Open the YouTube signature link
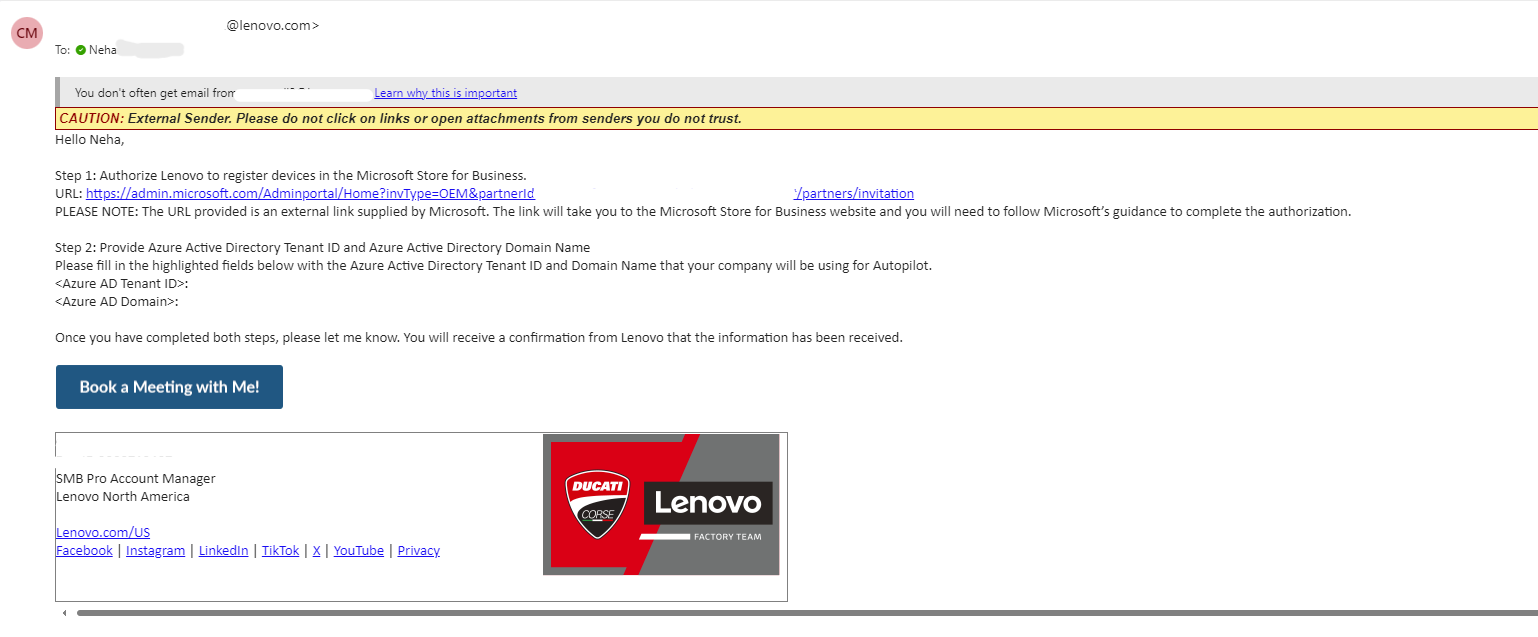Viewport: 1538px width, 637px height. point(359,550)
